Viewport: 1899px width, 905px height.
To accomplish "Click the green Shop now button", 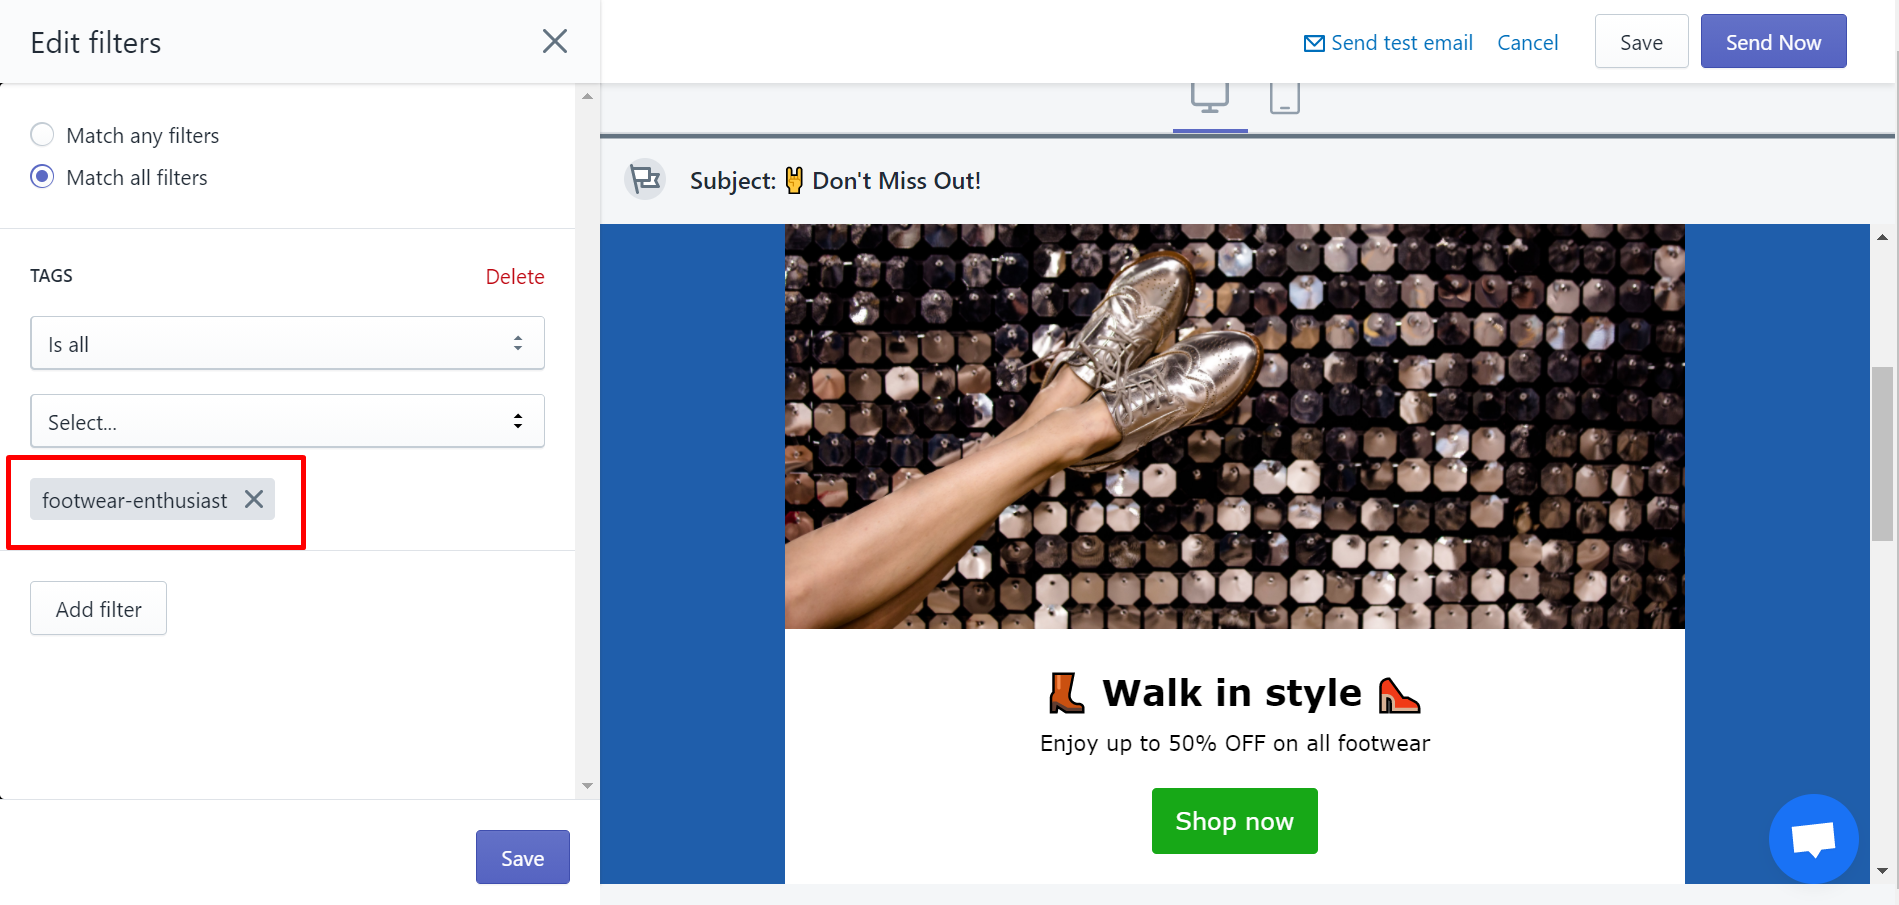I will click(1234, 821).
